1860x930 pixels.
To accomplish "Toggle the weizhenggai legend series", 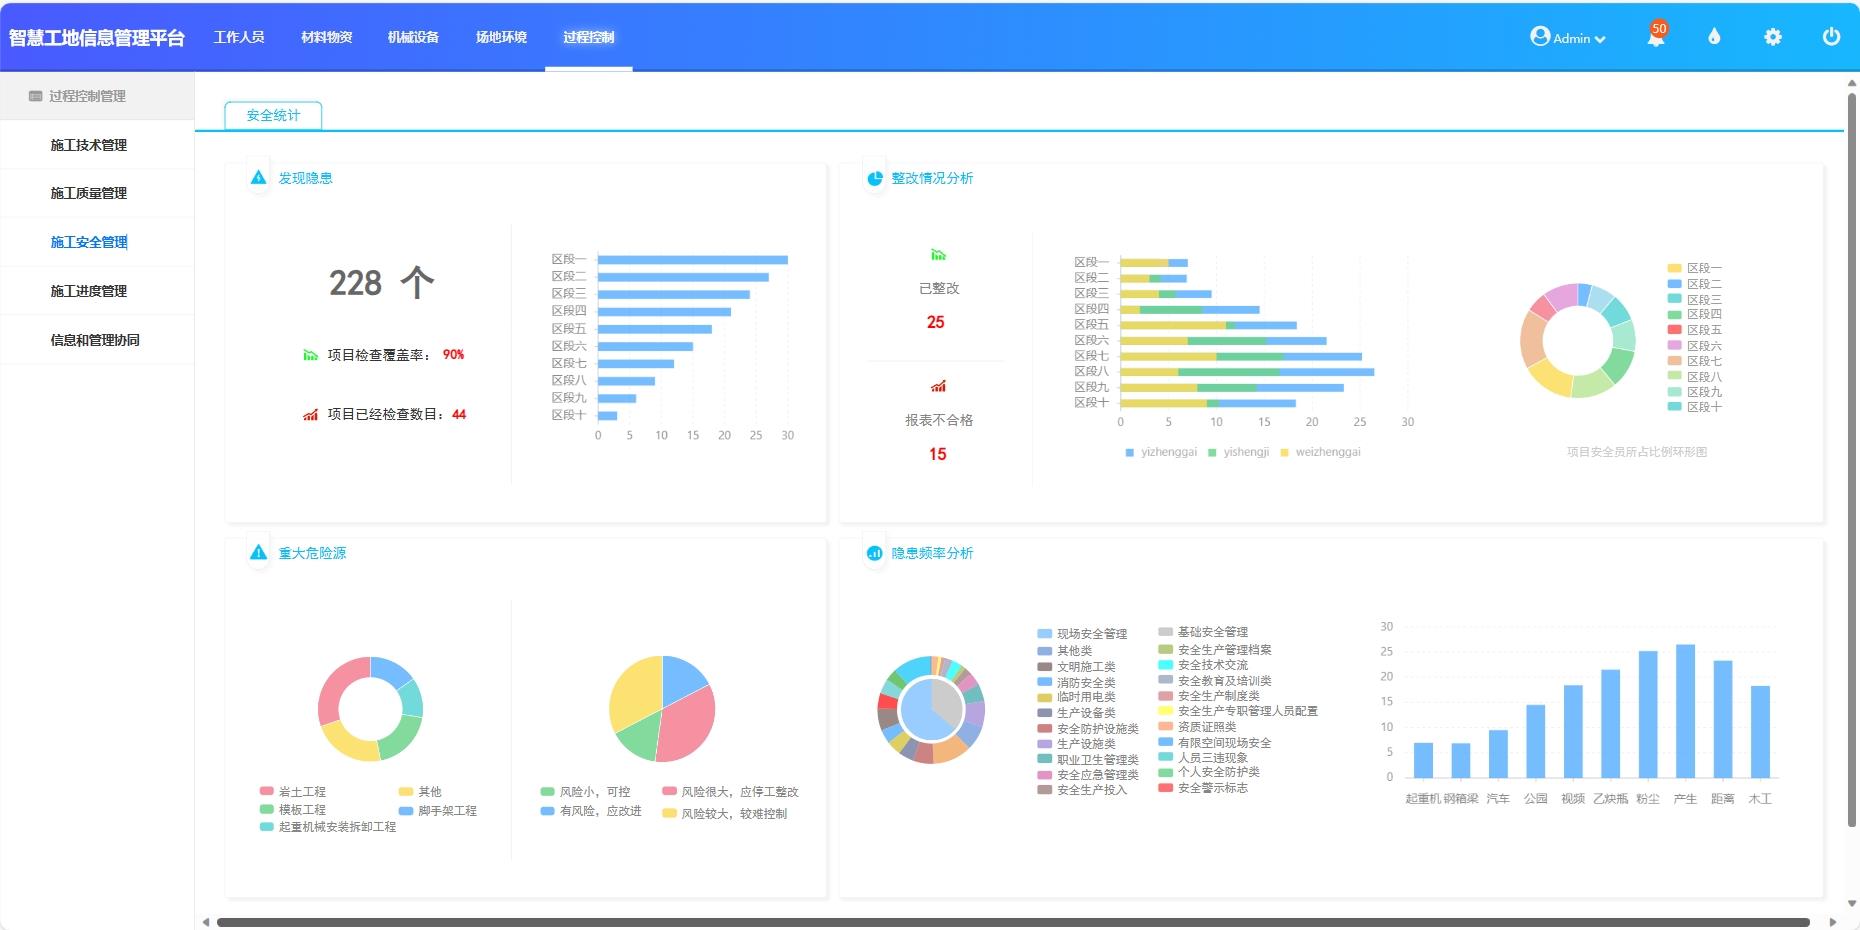I will pyautogui.click(x=1320, y=452).
